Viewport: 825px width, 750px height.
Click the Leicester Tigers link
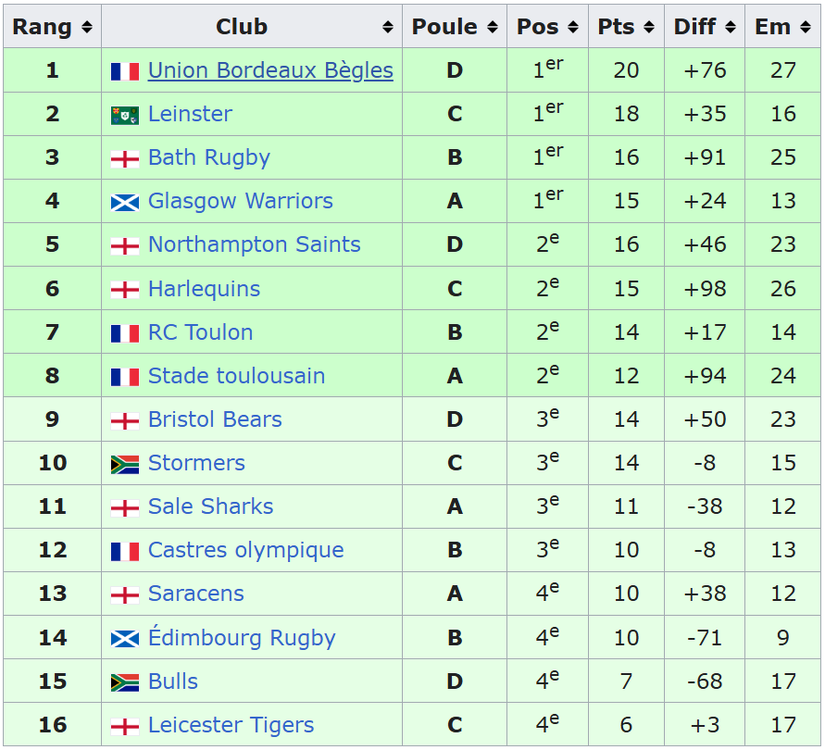[231, 725]
